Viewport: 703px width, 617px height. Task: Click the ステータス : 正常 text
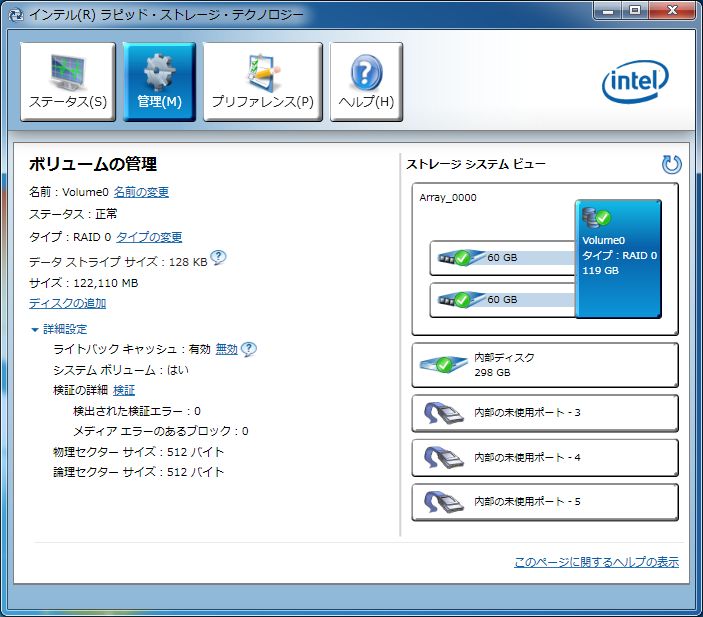[x=73, y=214]
